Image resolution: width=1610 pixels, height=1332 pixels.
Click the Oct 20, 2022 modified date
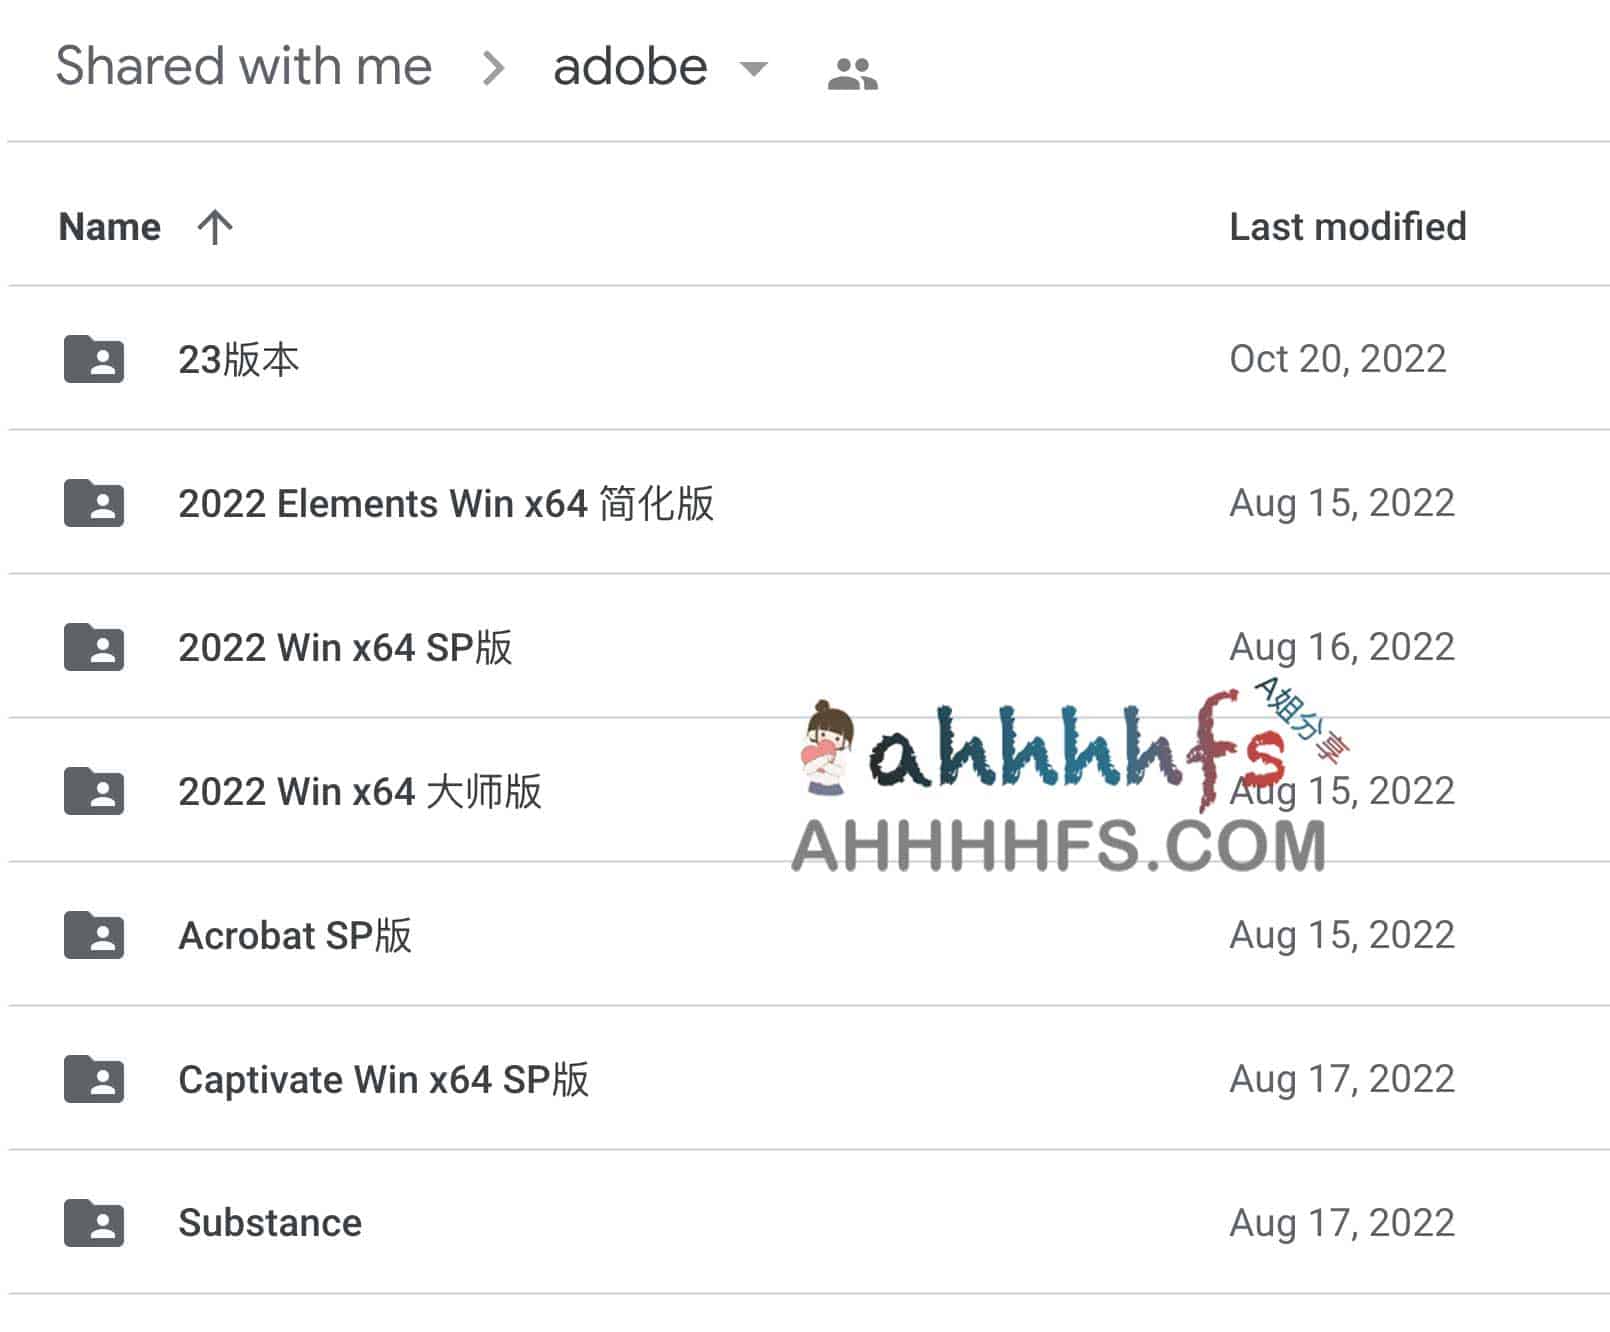1338,359
